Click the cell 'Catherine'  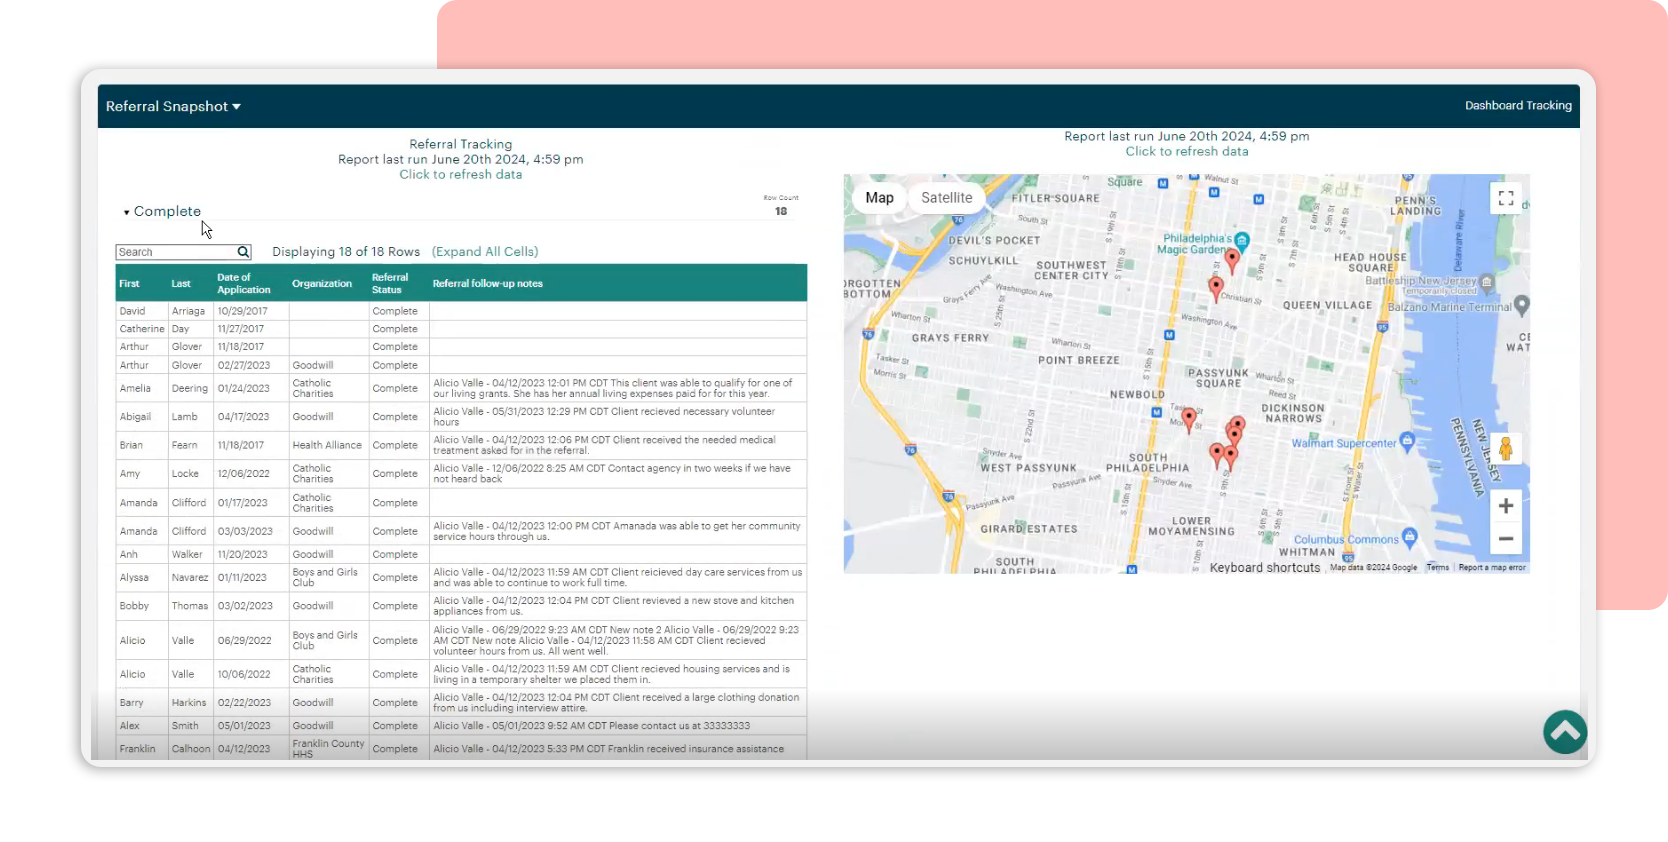click(x=142, y=329)
